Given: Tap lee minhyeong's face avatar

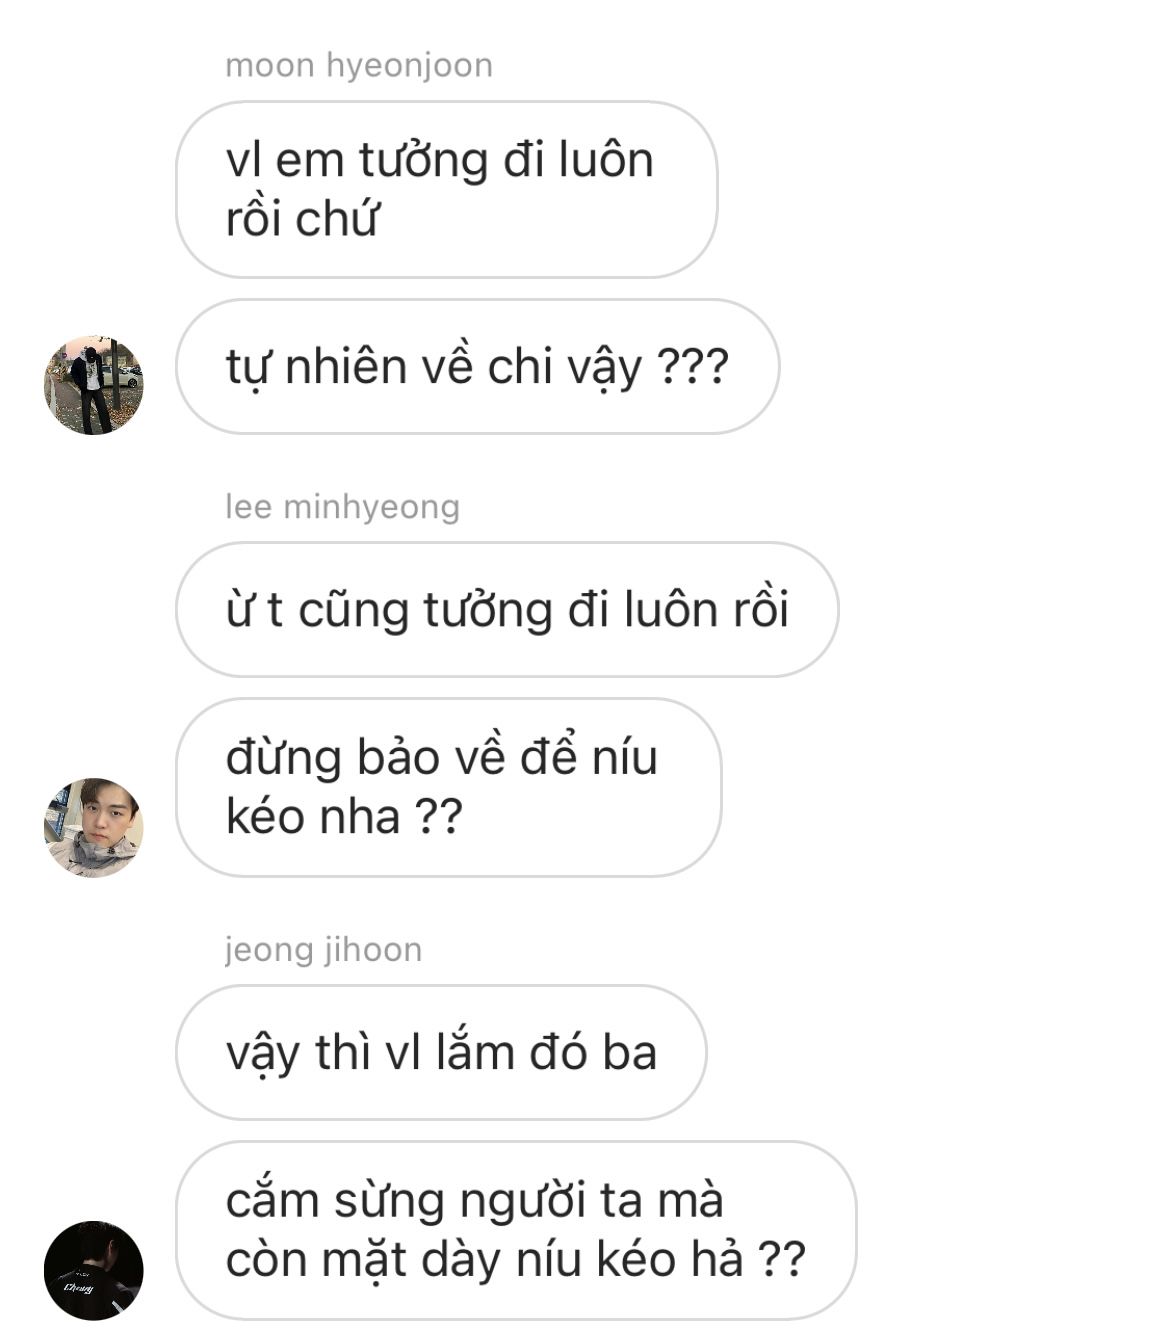Looking at the screenshot, I should 93,827.
